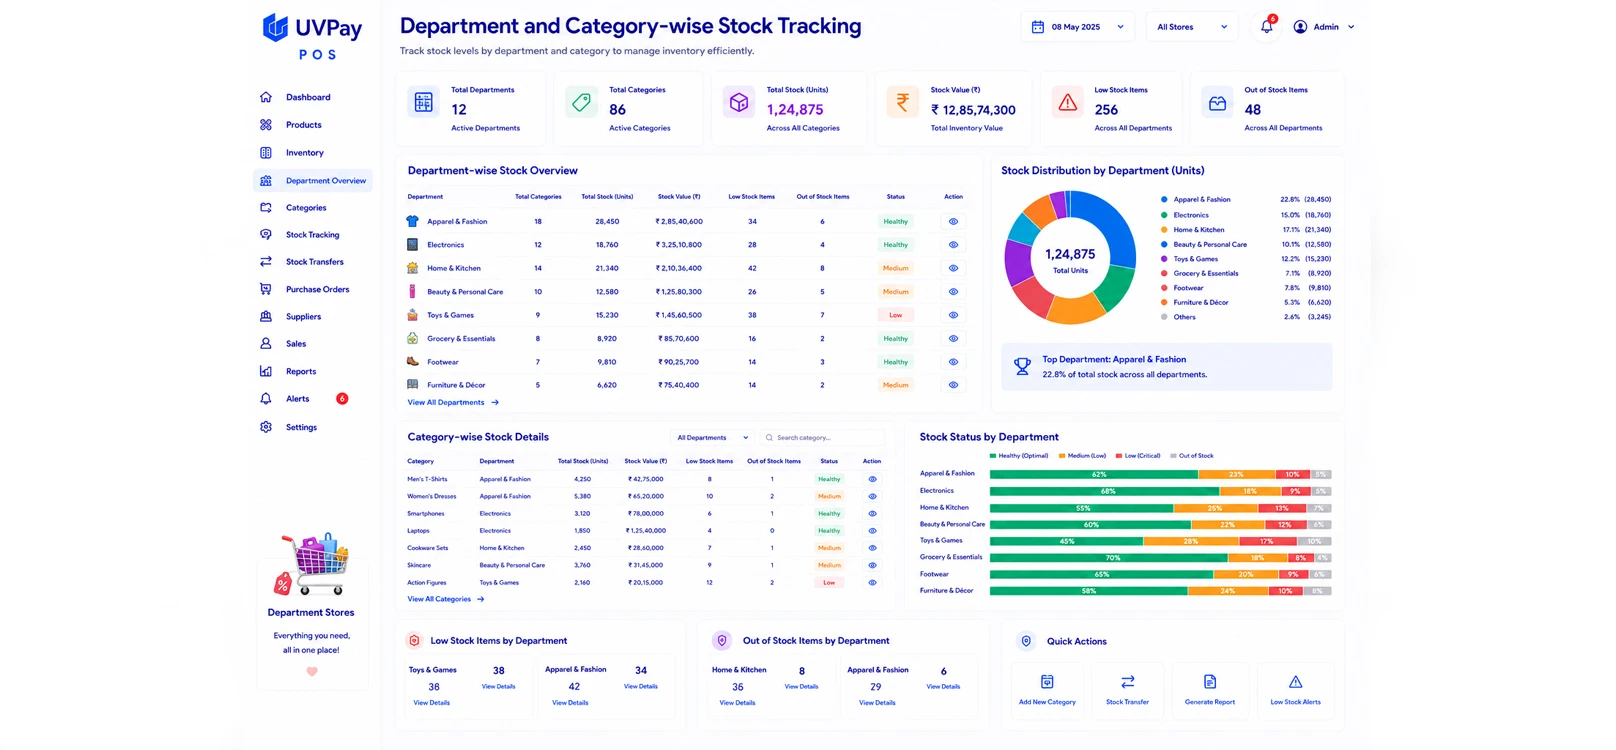Open the 08 May 2025 date dropdown

(x=1077, y=27)
